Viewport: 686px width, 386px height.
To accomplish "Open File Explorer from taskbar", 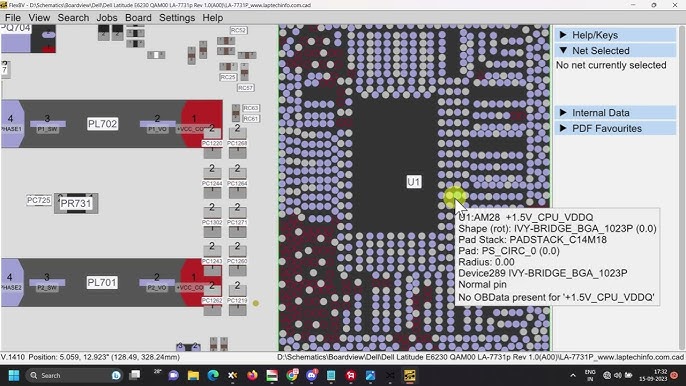I will (193, 375).
